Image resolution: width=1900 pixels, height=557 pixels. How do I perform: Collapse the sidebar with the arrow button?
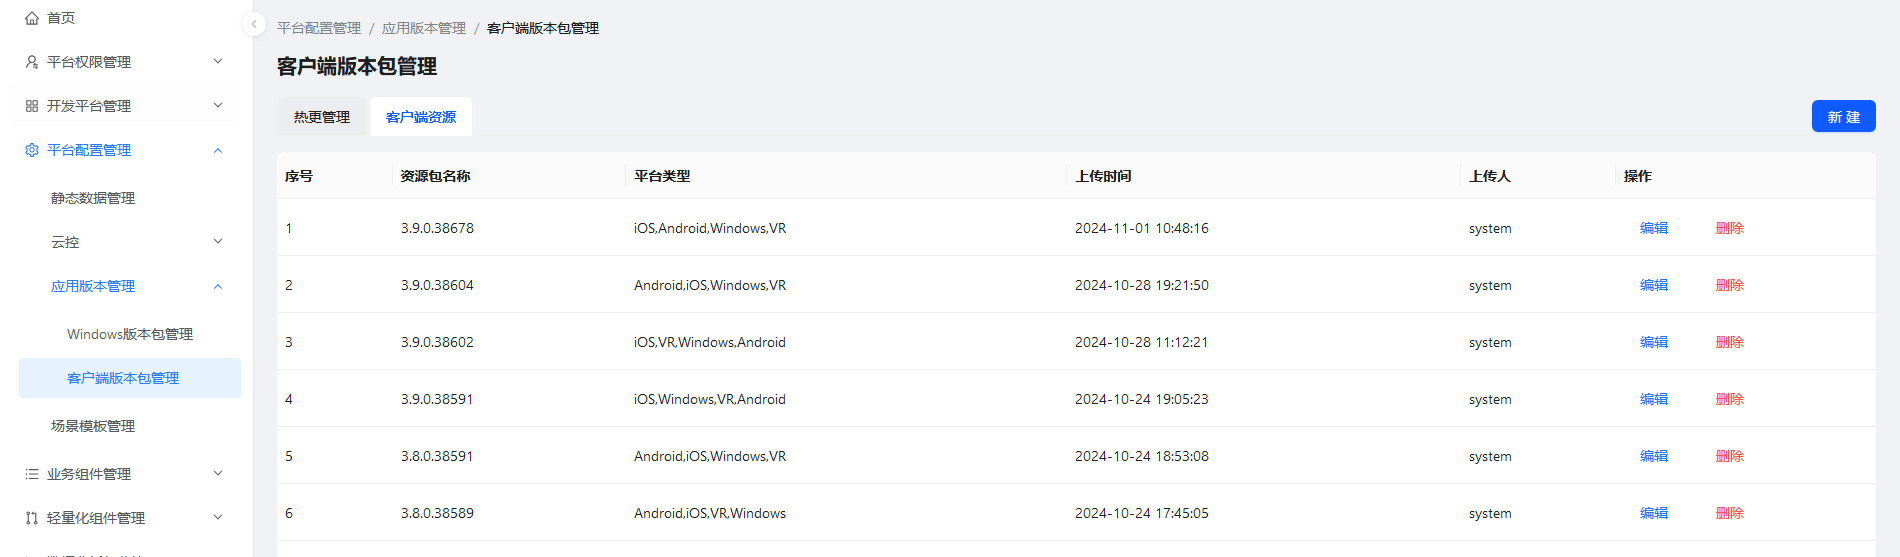click(x=254, y=24)
